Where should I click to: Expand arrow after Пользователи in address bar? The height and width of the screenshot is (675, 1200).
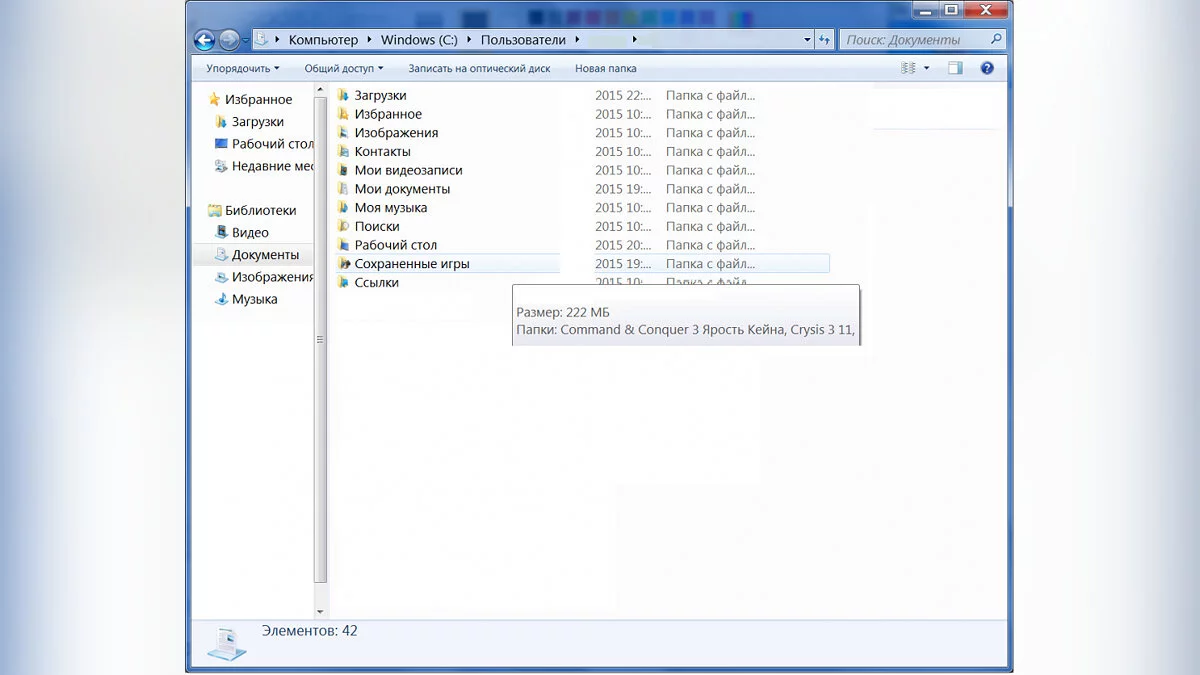coord(578,40)
